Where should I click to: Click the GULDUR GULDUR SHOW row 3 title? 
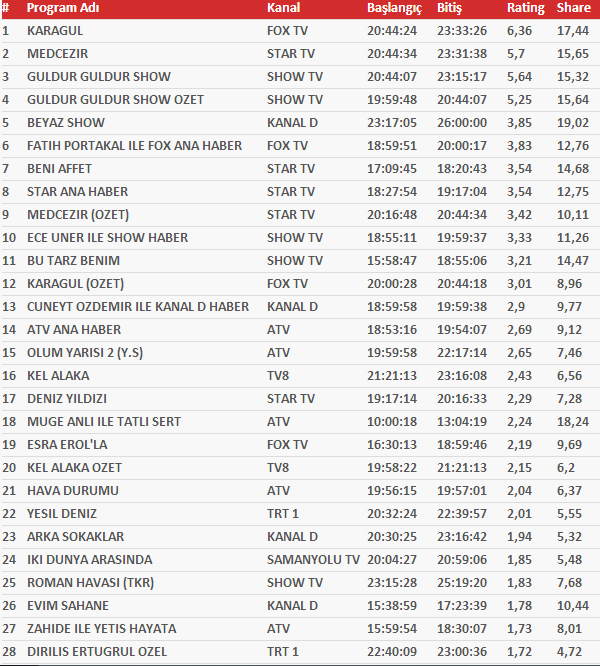coord(99,76)
